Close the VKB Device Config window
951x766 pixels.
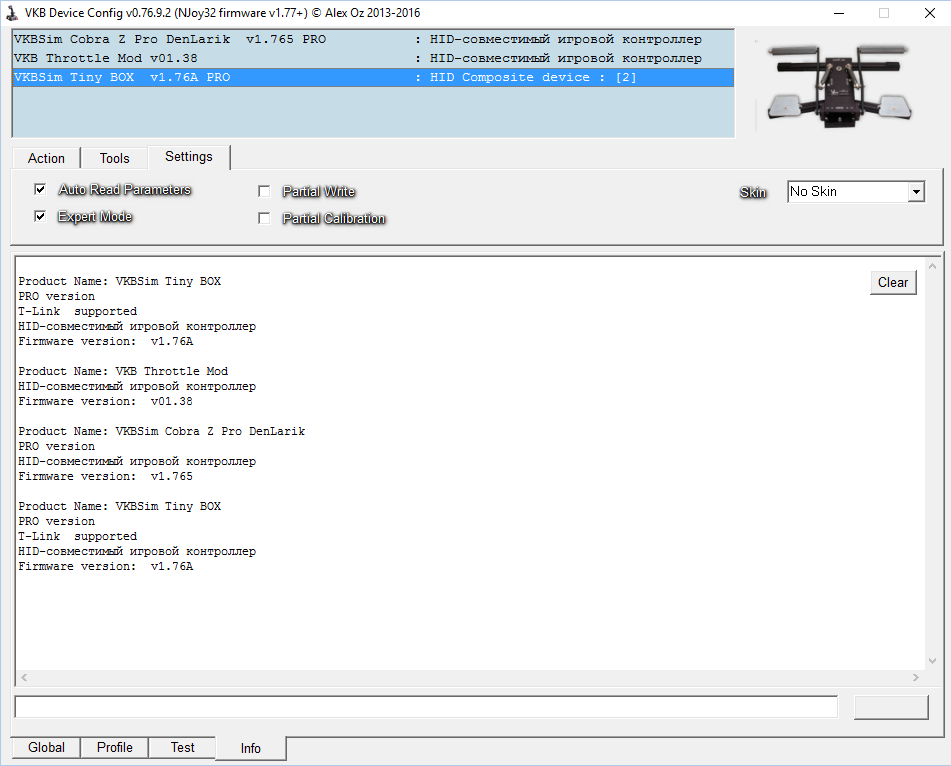click(929, 13)
